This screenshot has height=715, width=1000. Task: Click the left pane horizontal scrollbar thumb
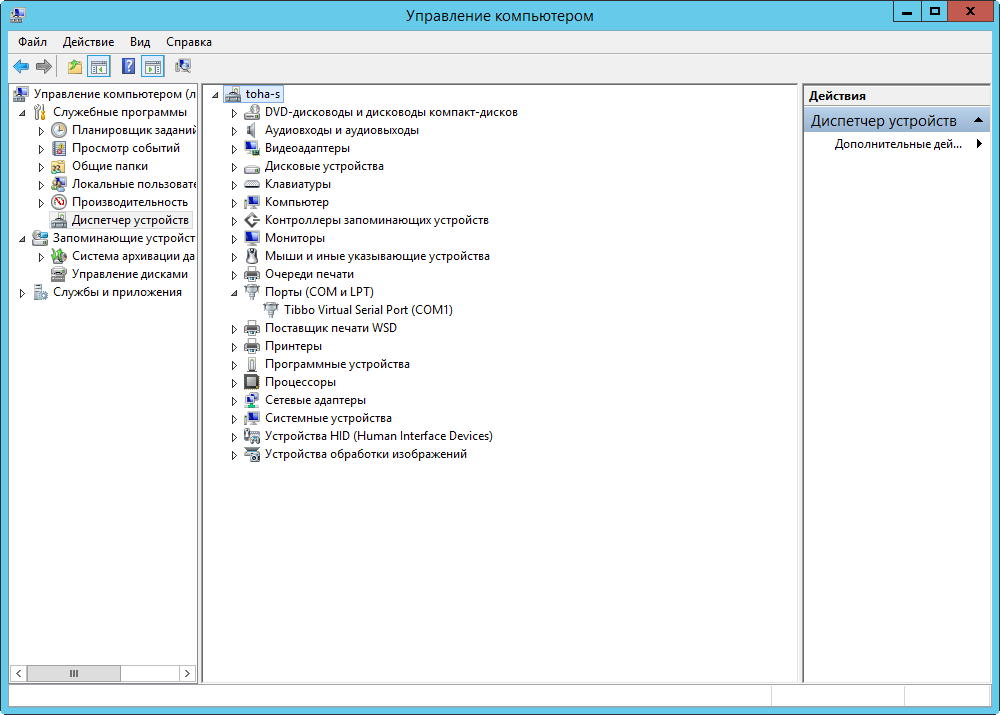[x=73, y=674]
